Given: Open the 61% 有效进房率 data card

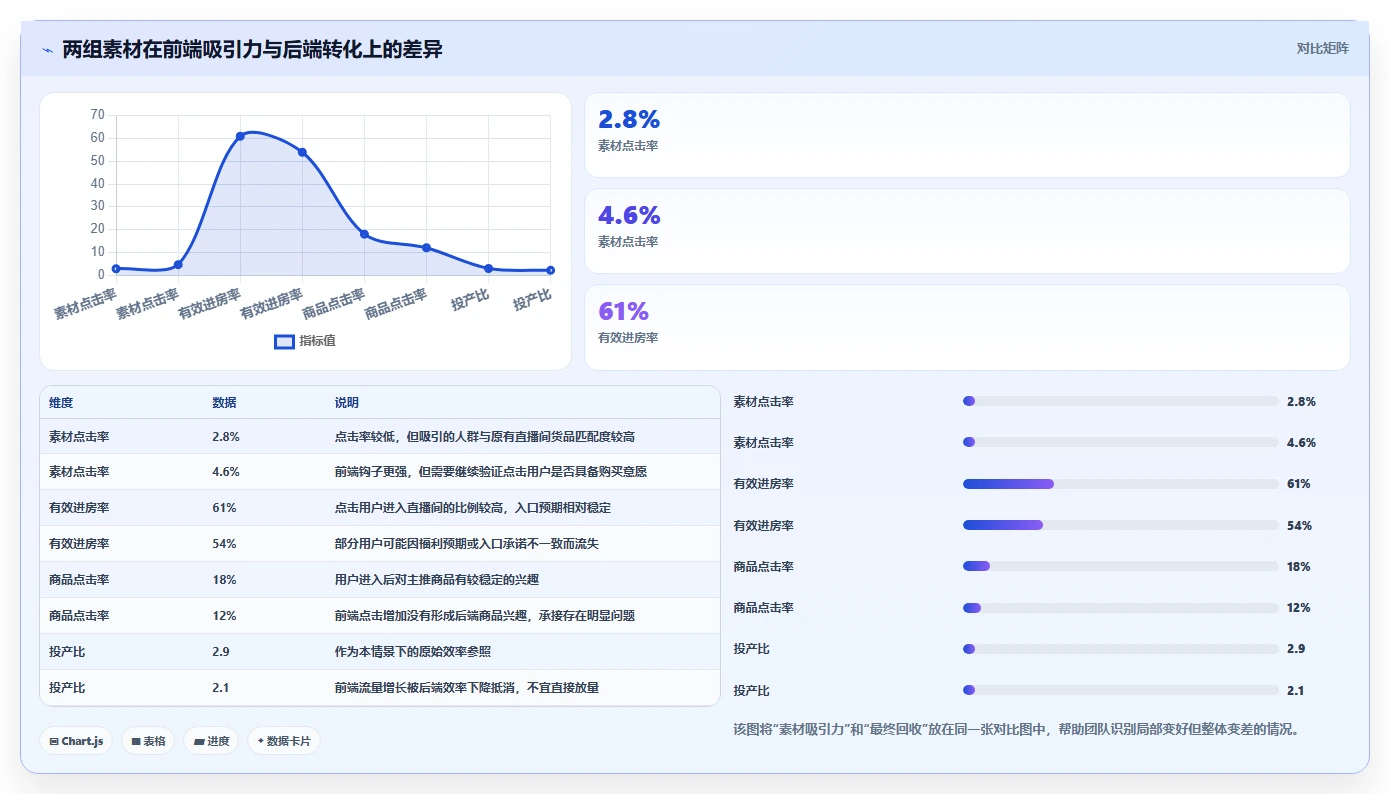Looking at the screenshot, I should pyautogui.click(x=967, y=327).
